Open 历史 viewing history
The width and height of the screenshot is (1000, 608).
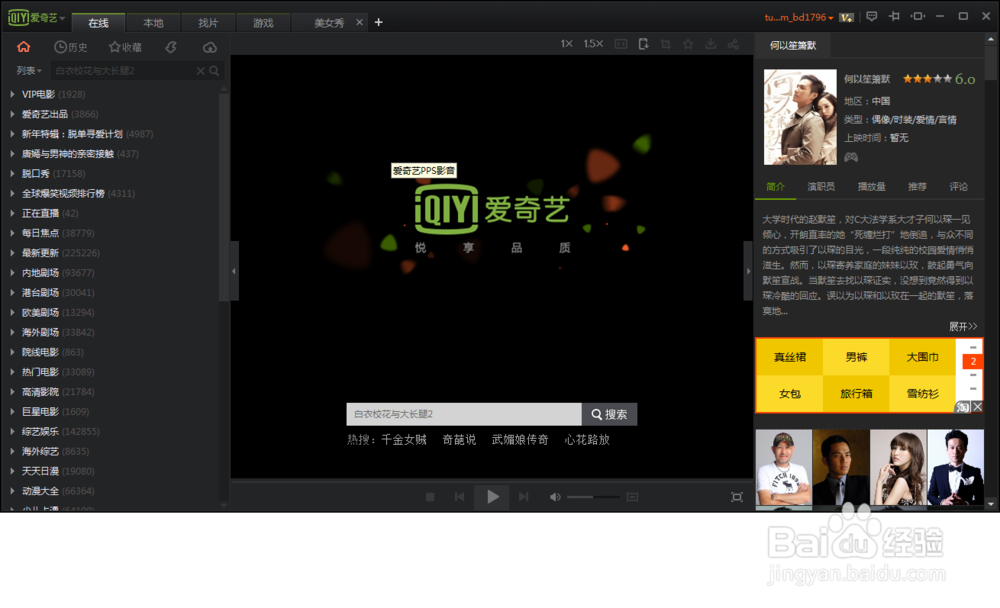pyautogui.click(x=71, y=47)
